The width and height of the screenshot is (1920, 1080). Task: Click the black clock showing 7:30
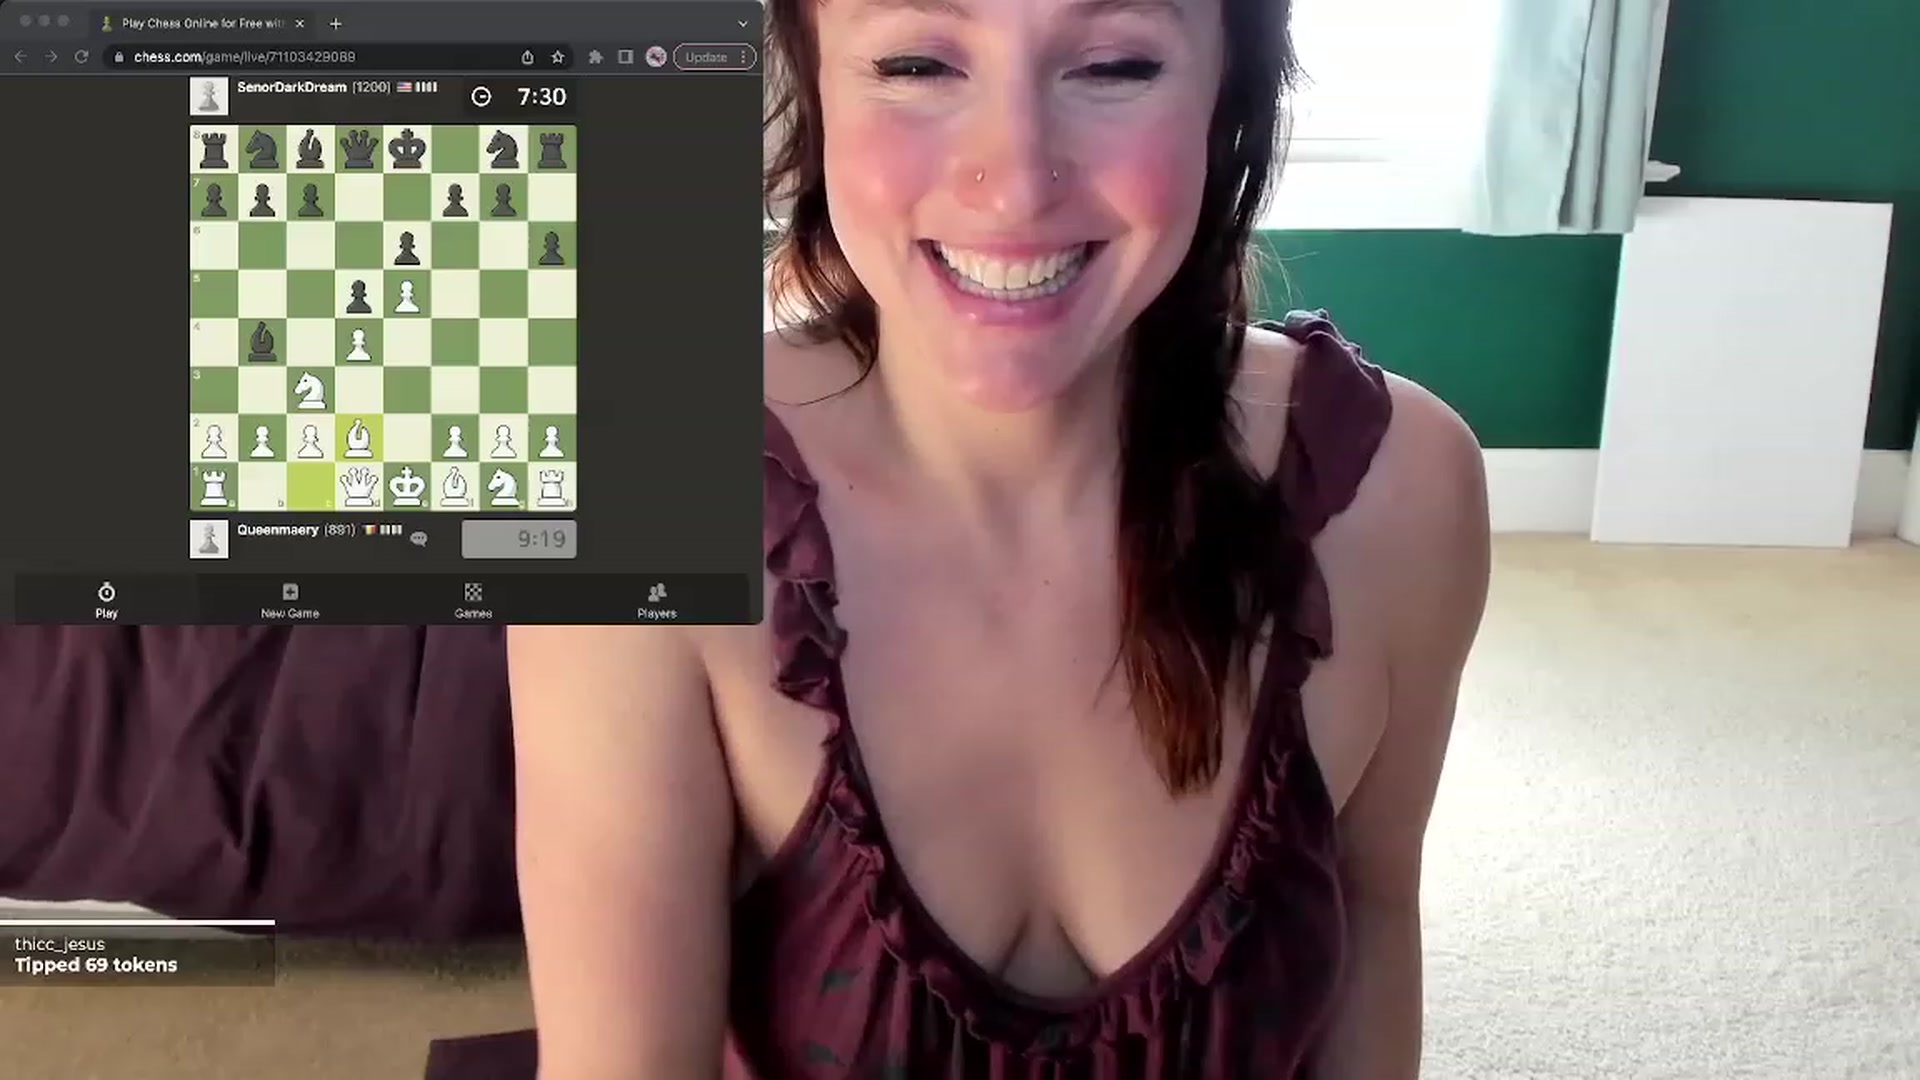pyautogui.click(x=519, y=96)
